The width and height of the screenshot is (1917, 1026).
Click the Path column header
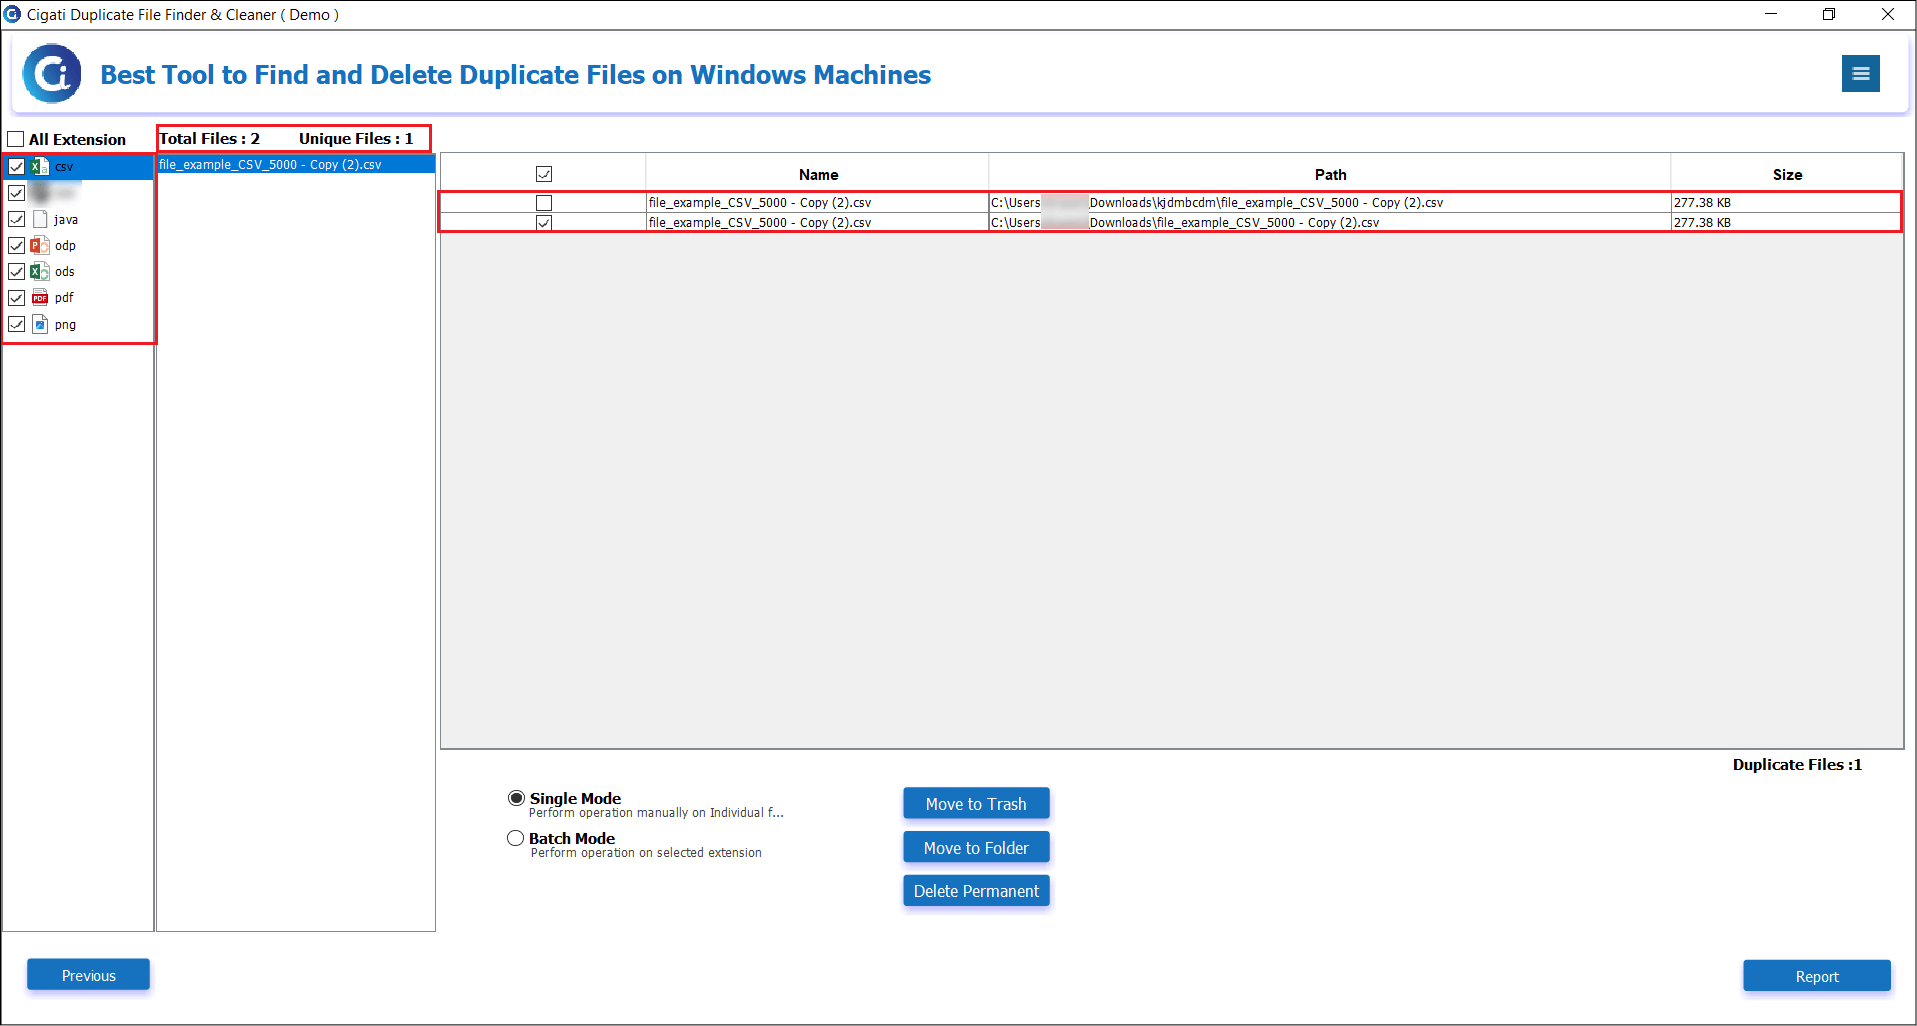click(1330, 174)
